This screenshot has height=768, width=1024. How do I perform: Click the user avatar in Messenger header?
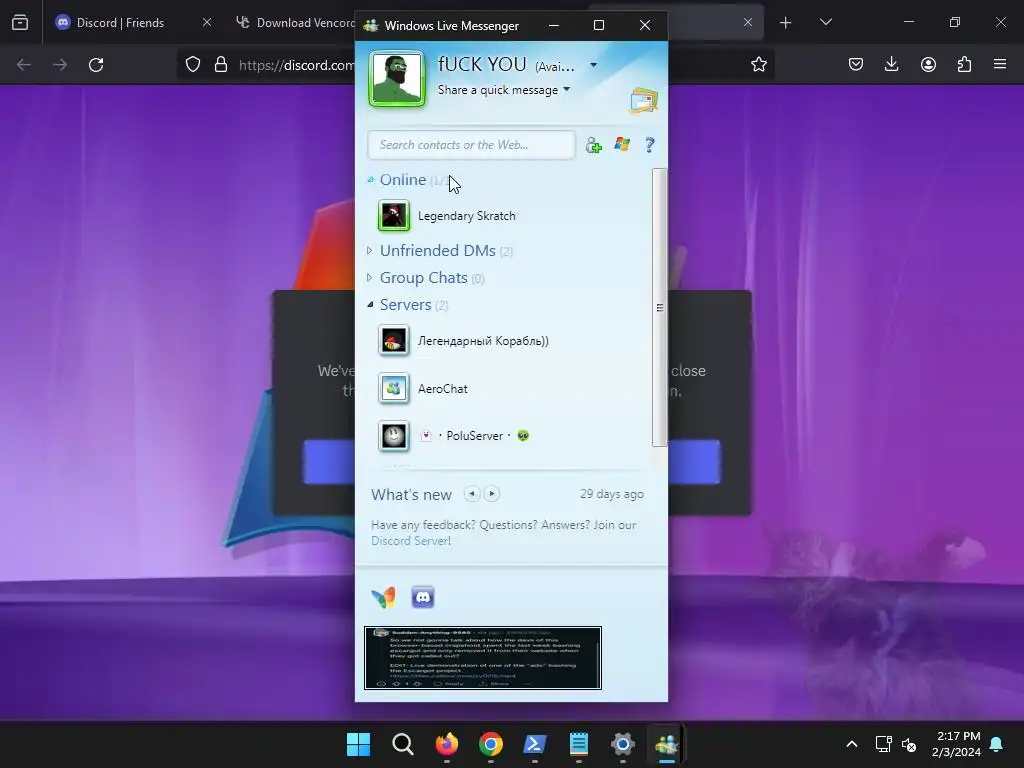396,78
